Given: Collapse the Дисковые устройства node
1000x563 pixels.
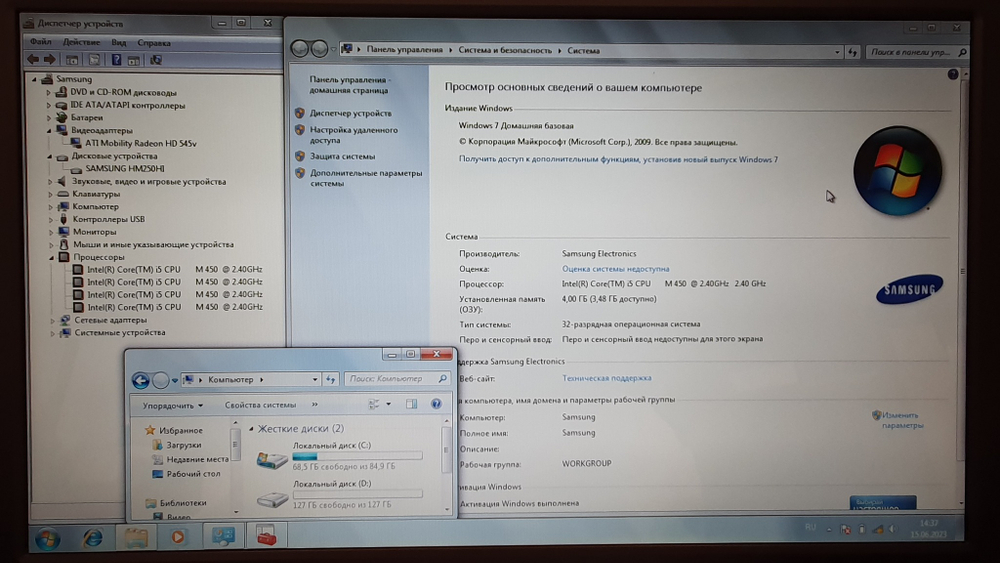Looking at the screenshot, I should pyautogui.click(x=50, y=156).
